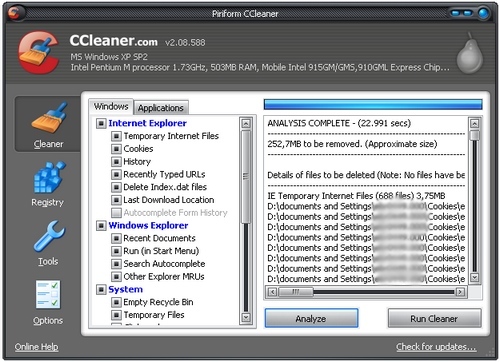The height and width of the screenshot is (362, 500).
Task: Switch to the Applications tab
Action: click(161, 108)
